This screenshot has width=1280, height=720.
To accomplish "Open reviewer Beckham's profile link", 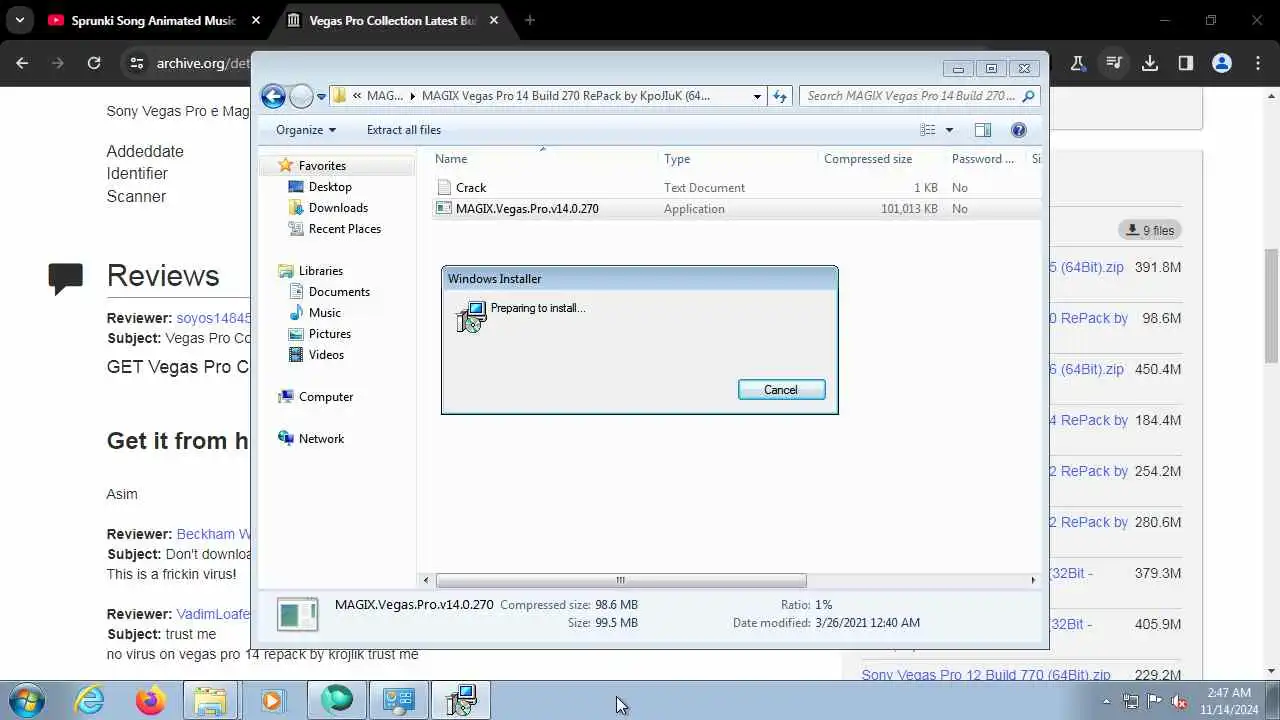I will tap(213, 534).
